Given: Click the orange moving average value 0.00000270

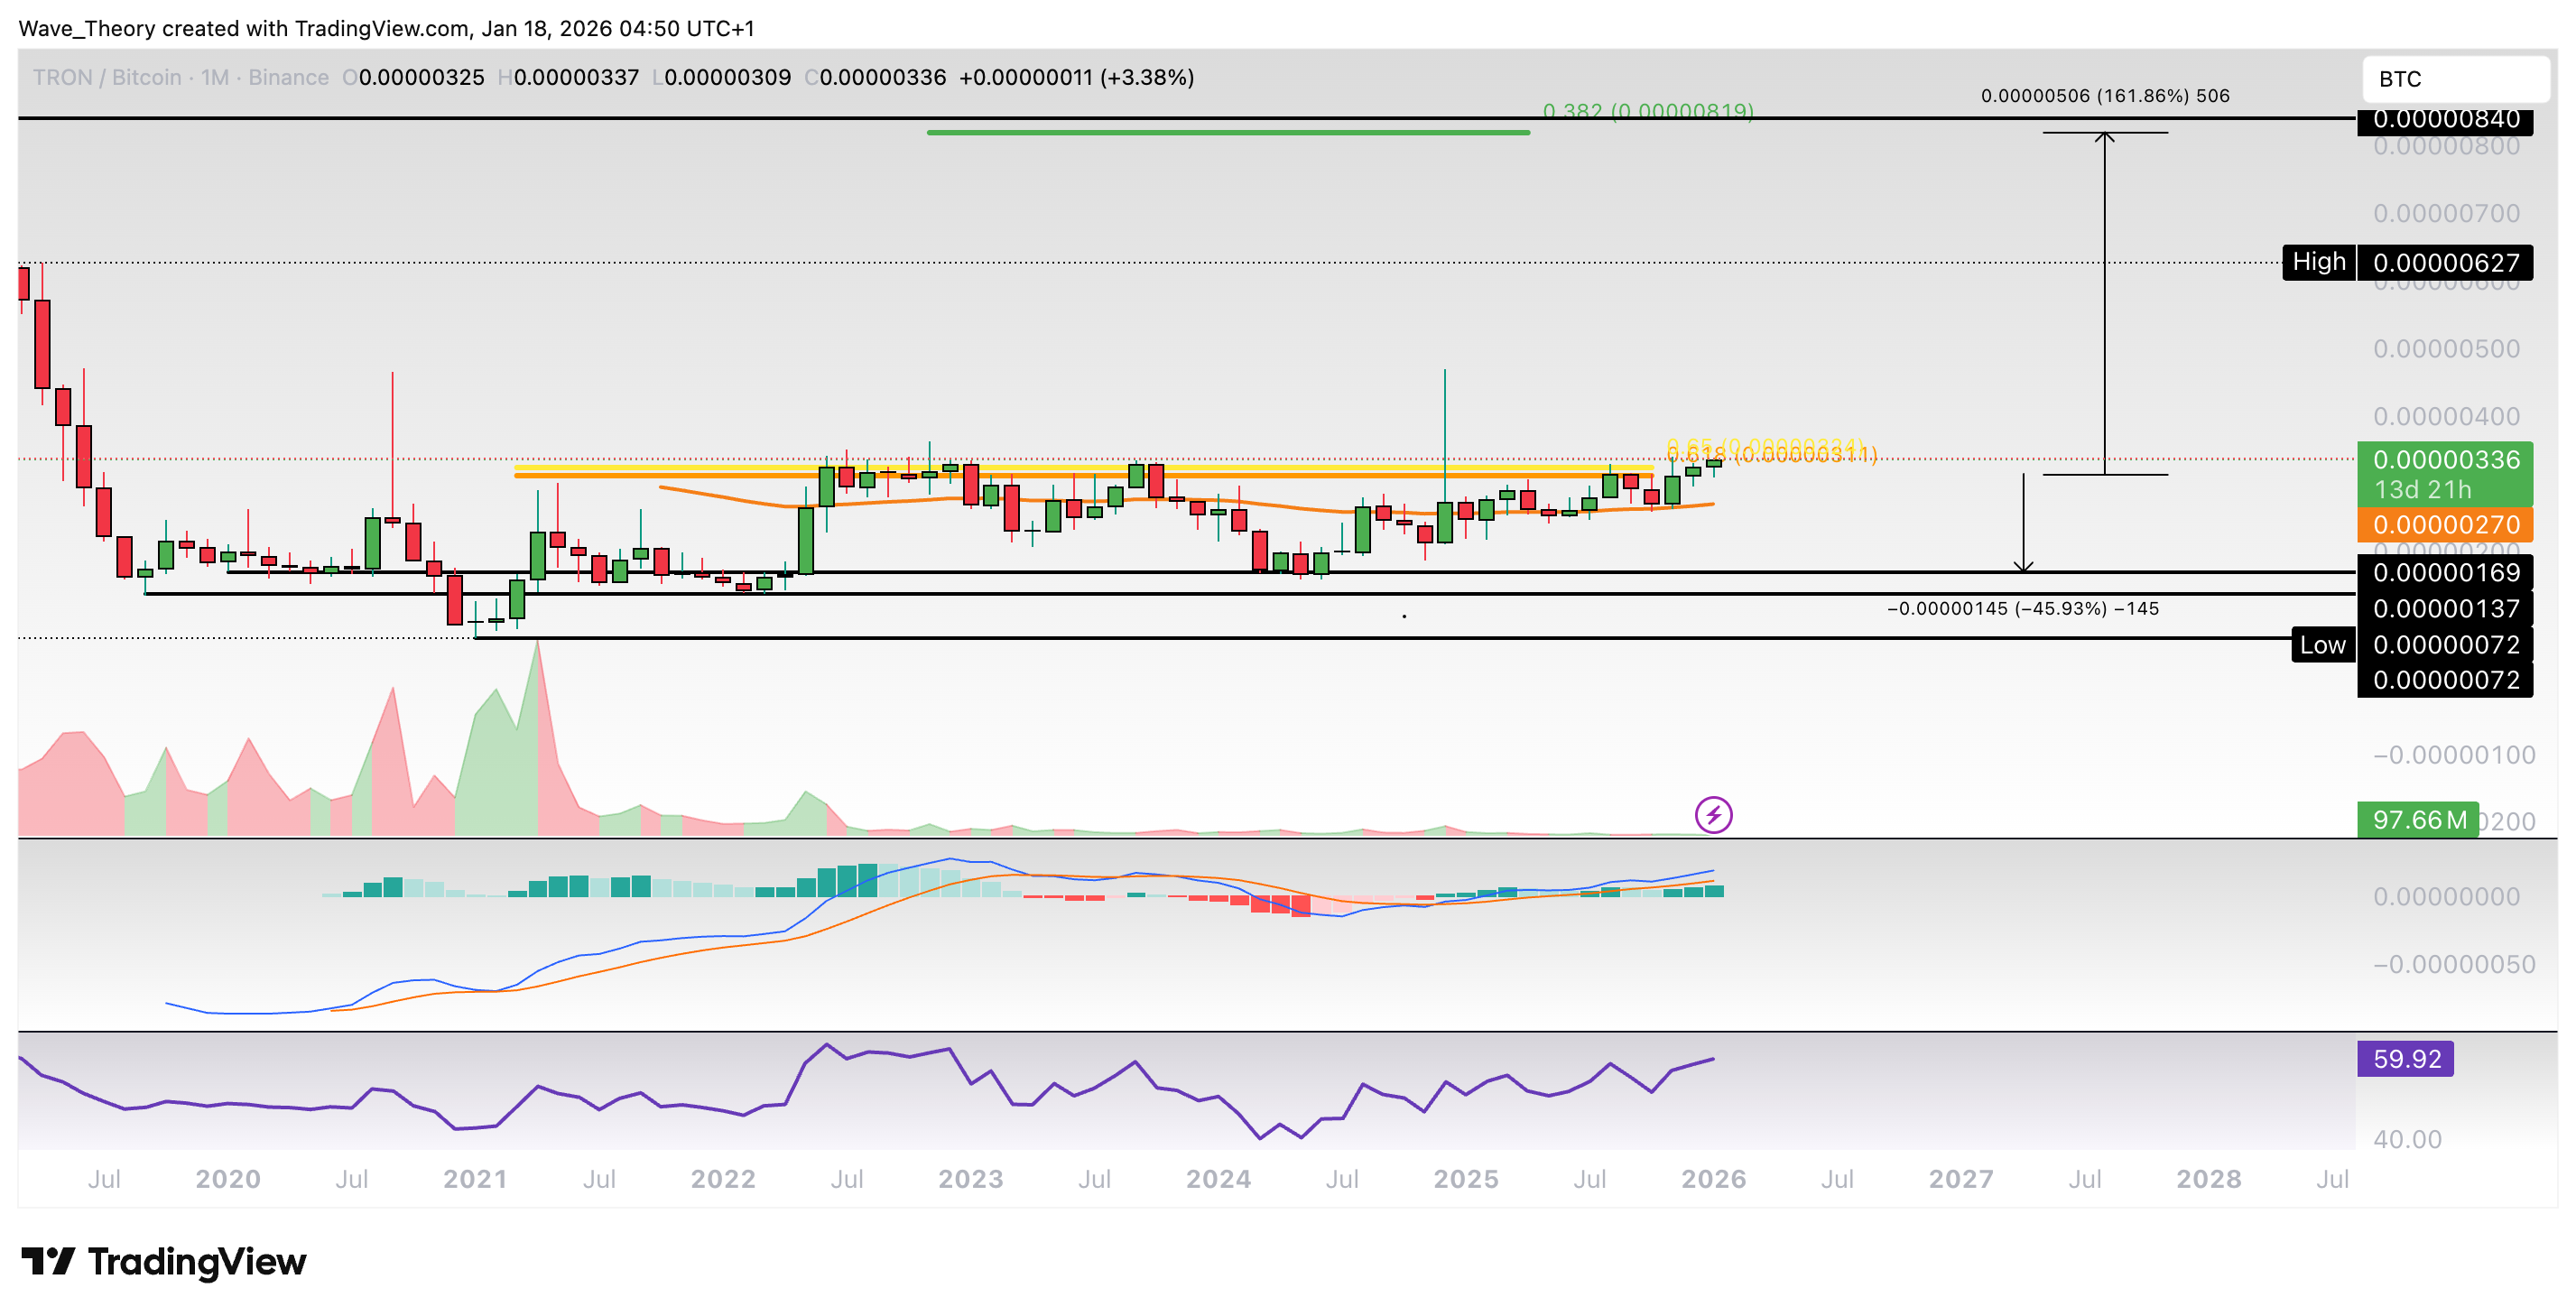Looking at the screenshot, I should (x=2446, y=524).
